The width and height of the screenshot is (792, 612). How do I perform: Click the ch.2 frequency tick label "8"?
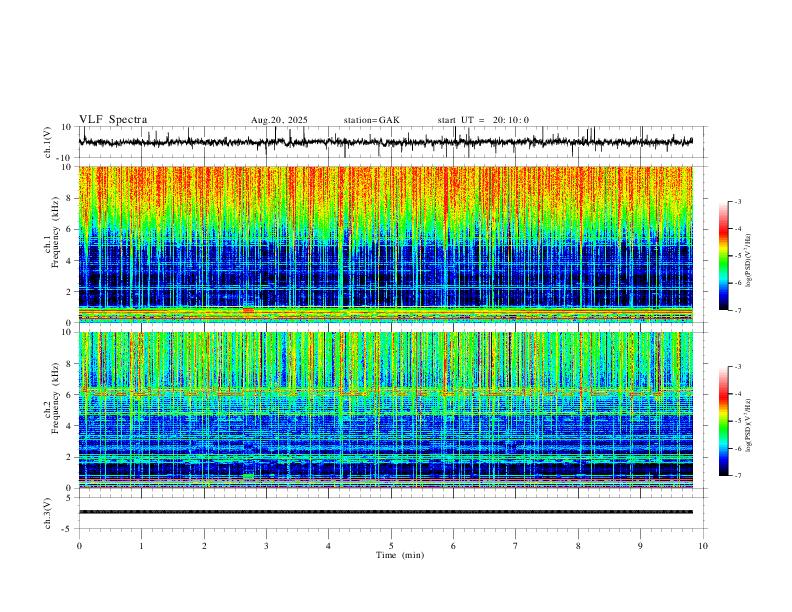coord(69,364)
